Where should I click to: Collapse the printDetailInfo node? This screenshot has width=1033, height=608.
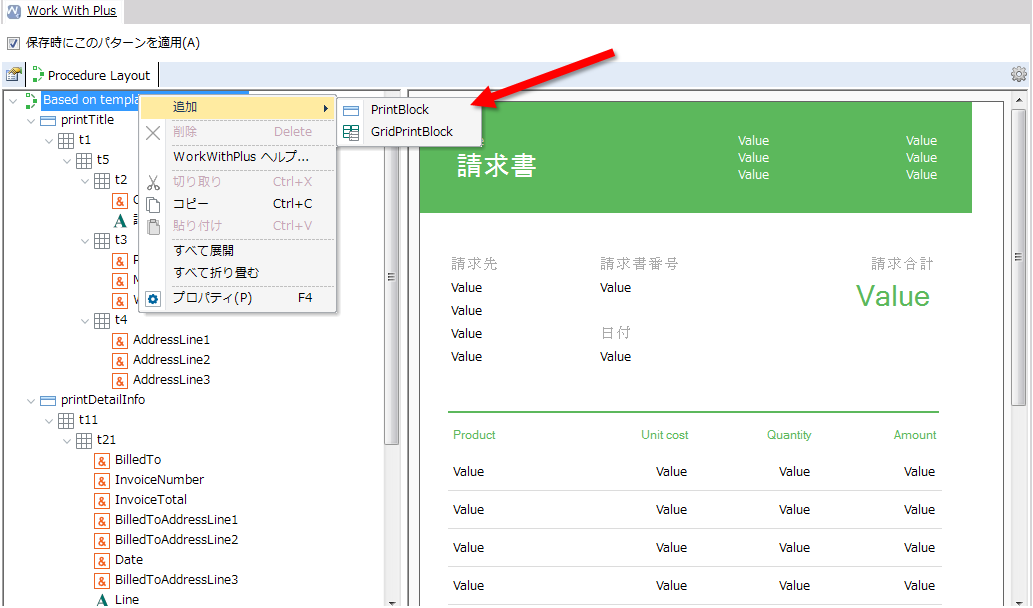(31, 400)
